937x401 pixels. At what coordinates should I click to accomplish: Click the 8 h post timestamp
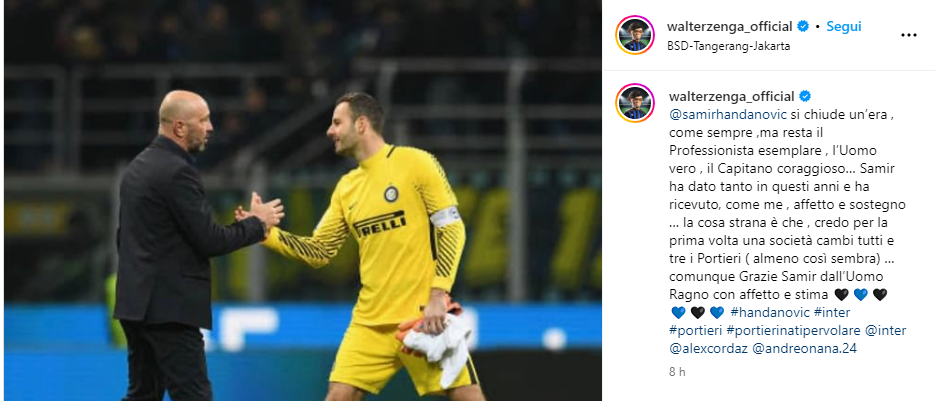(x=677, y=371)
